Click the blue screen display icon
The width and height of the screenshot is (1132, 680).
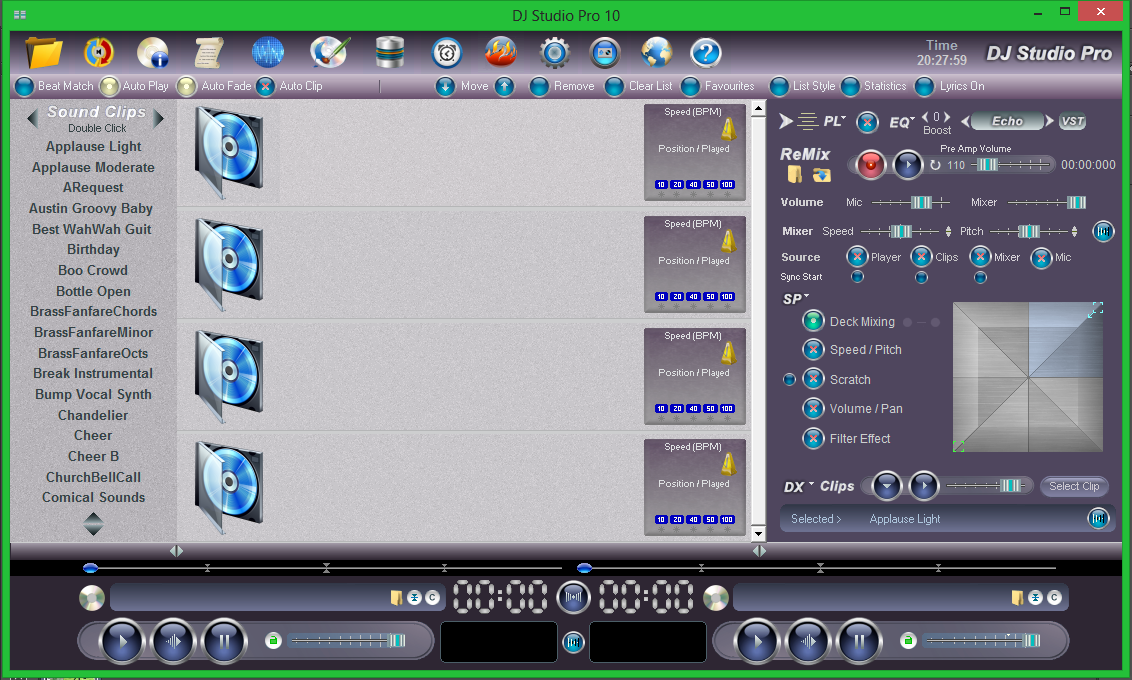point(605,53)
